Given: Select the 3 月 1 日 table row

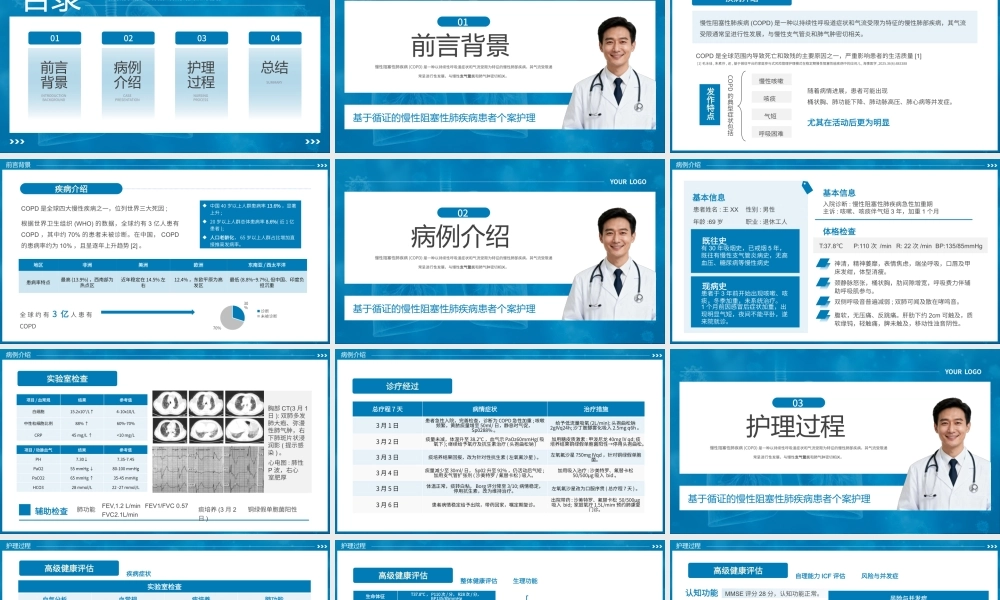Looking at the screenshot, I should pyautogui.click(x=499, y=425).
